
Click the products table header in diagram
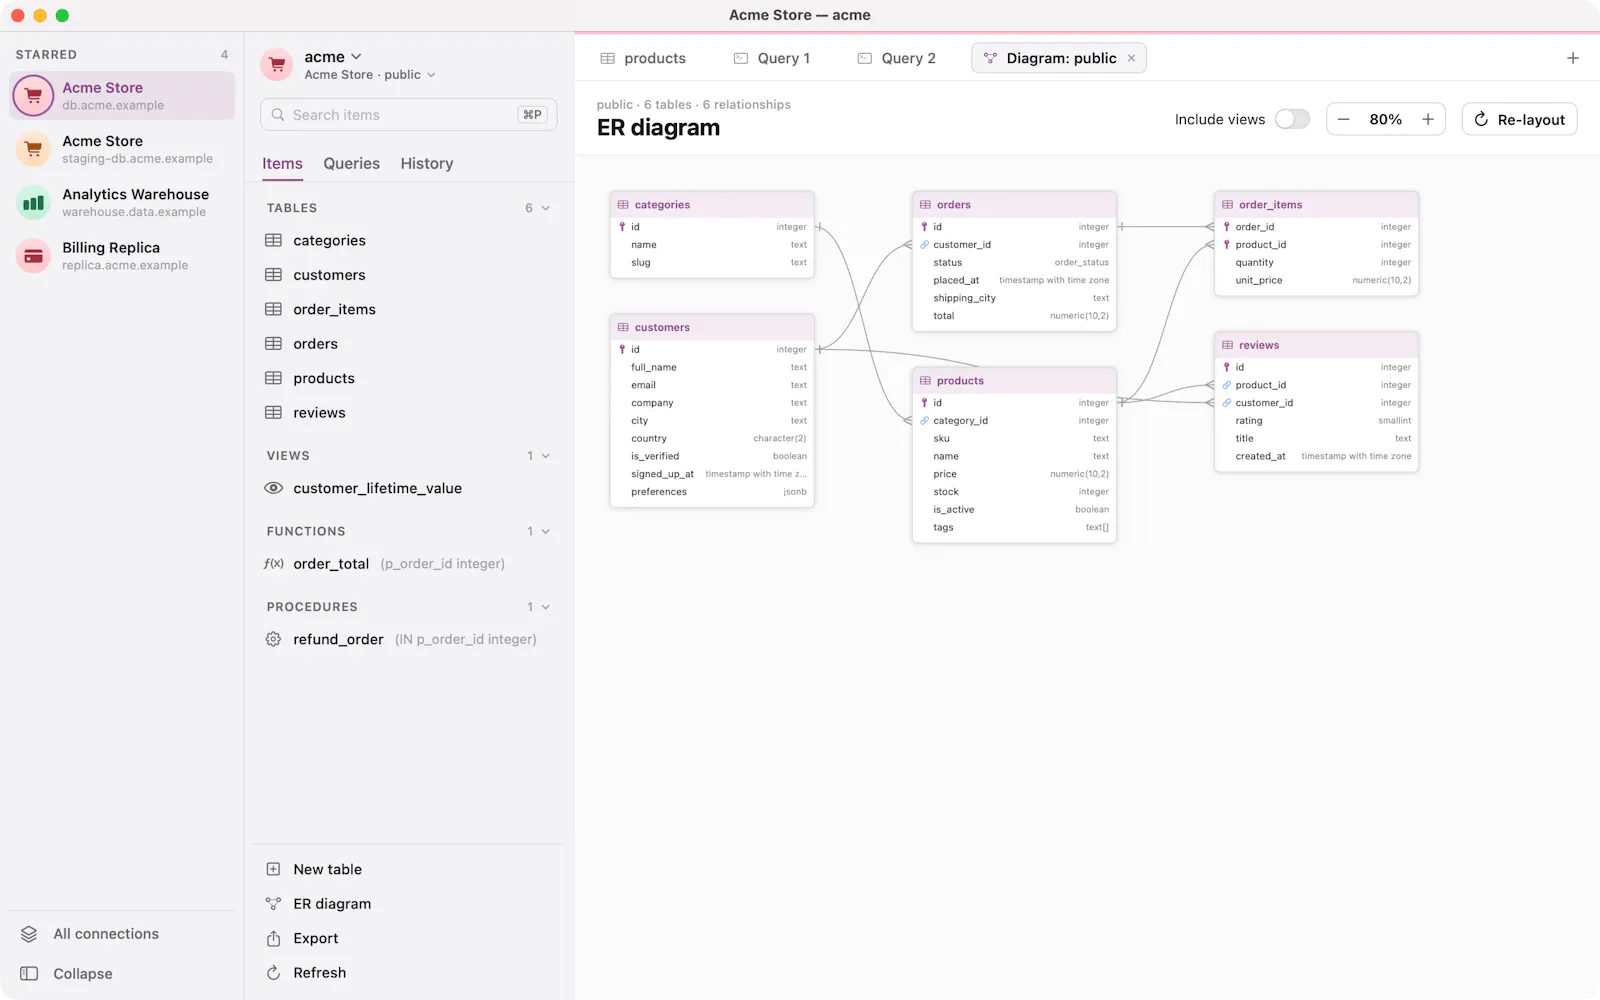[x=1014, y=381]
